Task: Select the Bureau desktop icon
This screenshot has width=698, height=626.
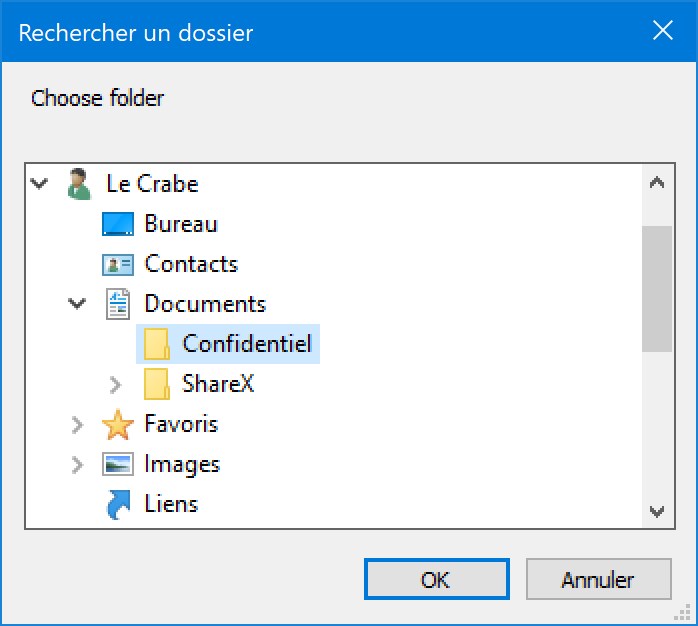Action: coord(118,224)
